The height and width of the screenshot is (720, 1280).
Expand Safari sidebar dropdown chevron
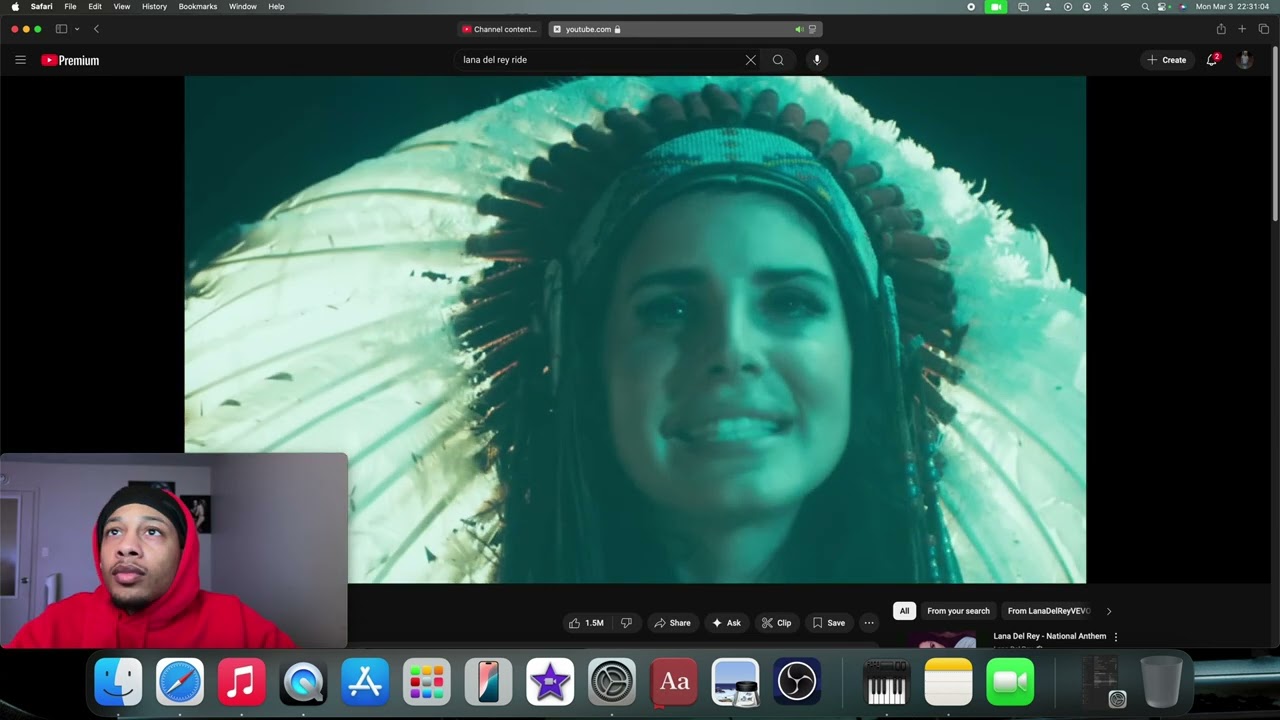(x=77, y=29)
